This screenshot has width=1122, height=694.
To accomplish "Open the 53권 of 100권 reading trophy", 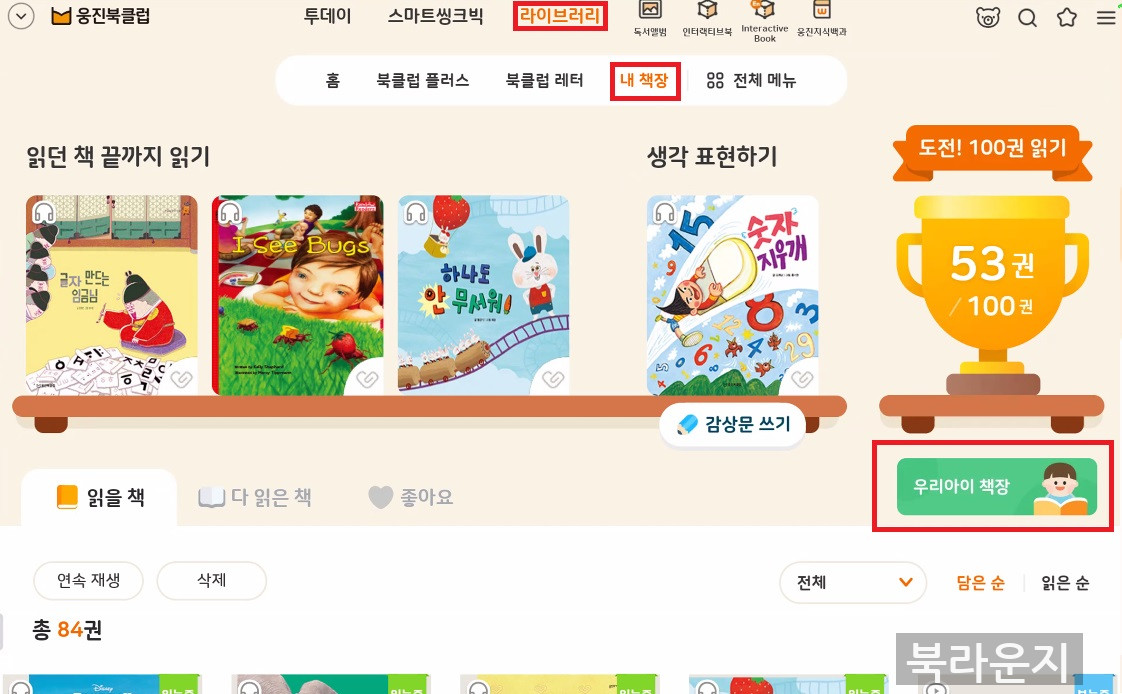I will click(x=992, y=295).
